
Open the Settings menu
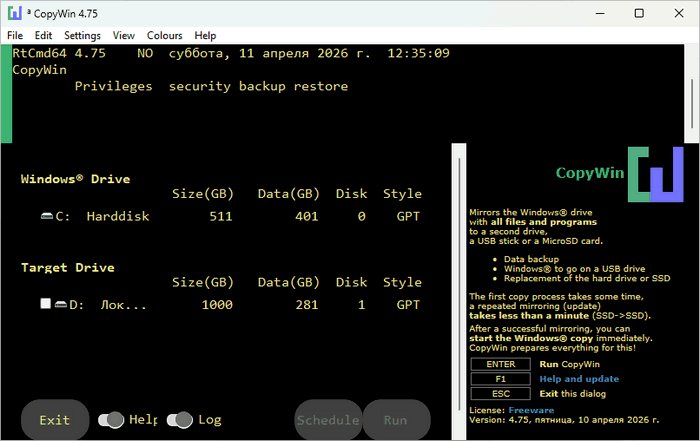point(82,35)
